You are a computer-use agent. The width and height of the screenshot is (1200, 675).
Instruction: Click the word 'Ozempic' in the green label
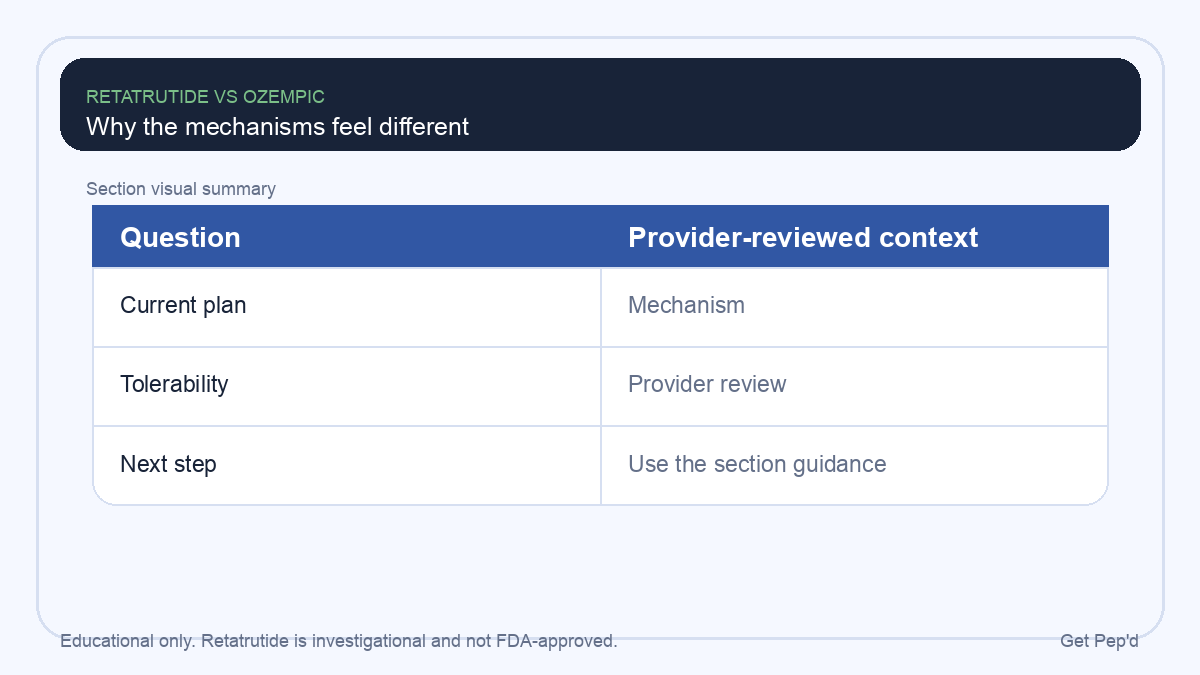[284, 97]
